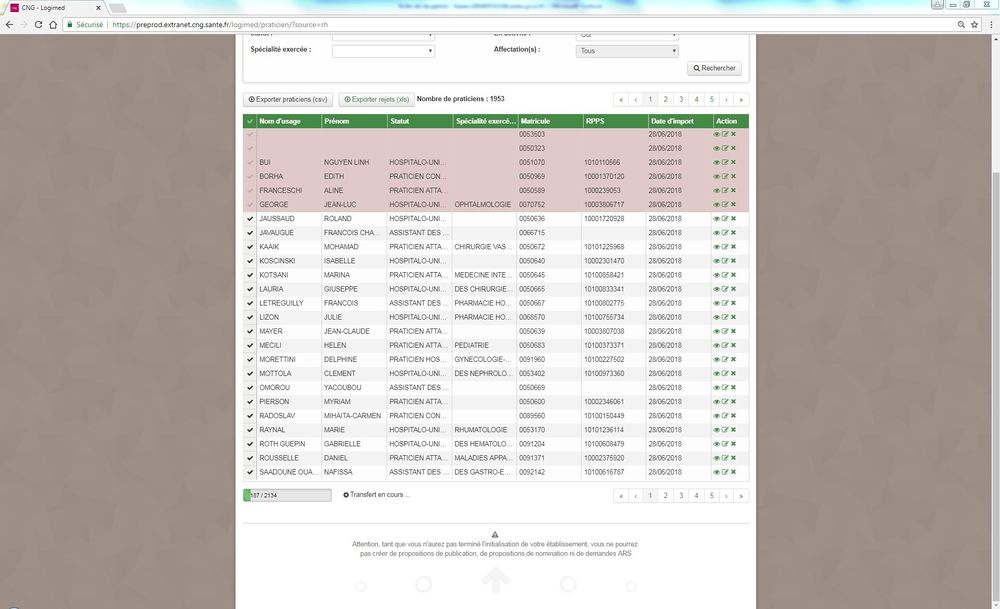1000x609 pixels.
Task: Uncheck the JAUSSAUD row checkbox
Action: pyautogui.click(x=250, y=219)
